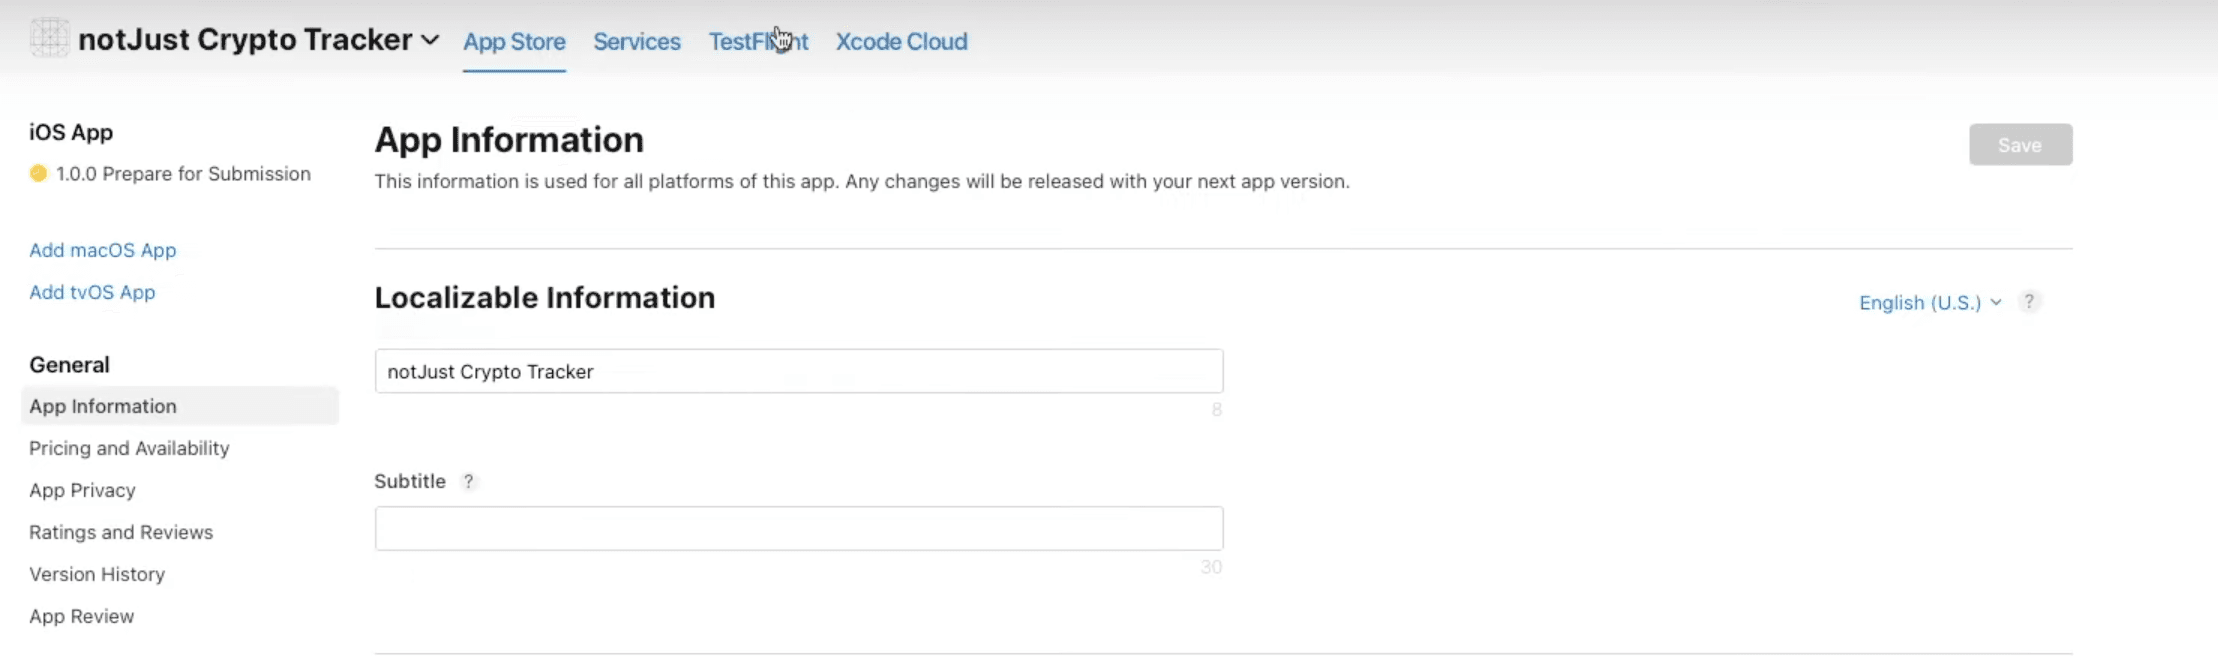Click the Add tvOS App link
The image size is (2218, 656).
92,292
